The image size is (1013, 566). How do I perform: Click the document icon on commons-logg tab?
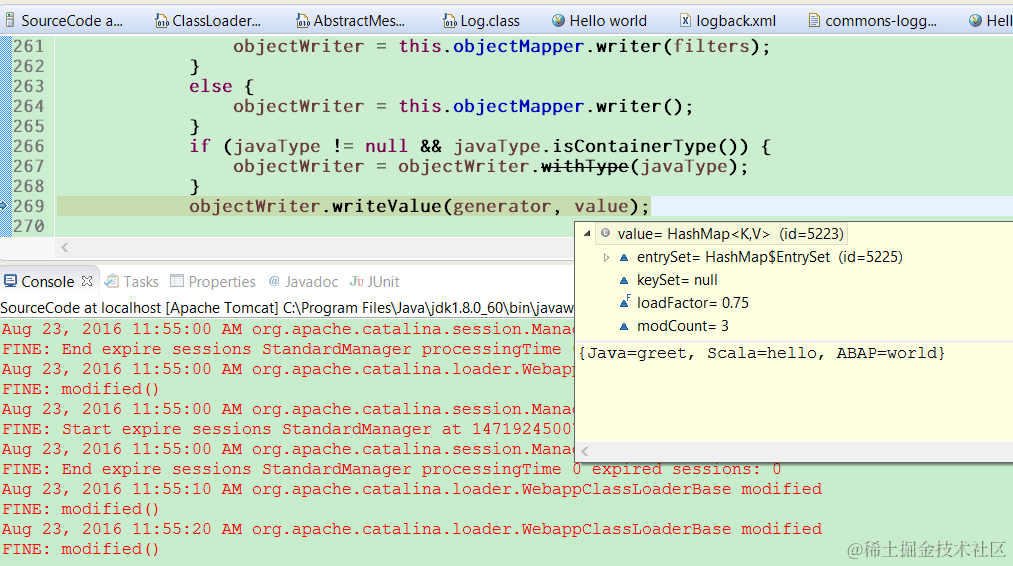814,21
